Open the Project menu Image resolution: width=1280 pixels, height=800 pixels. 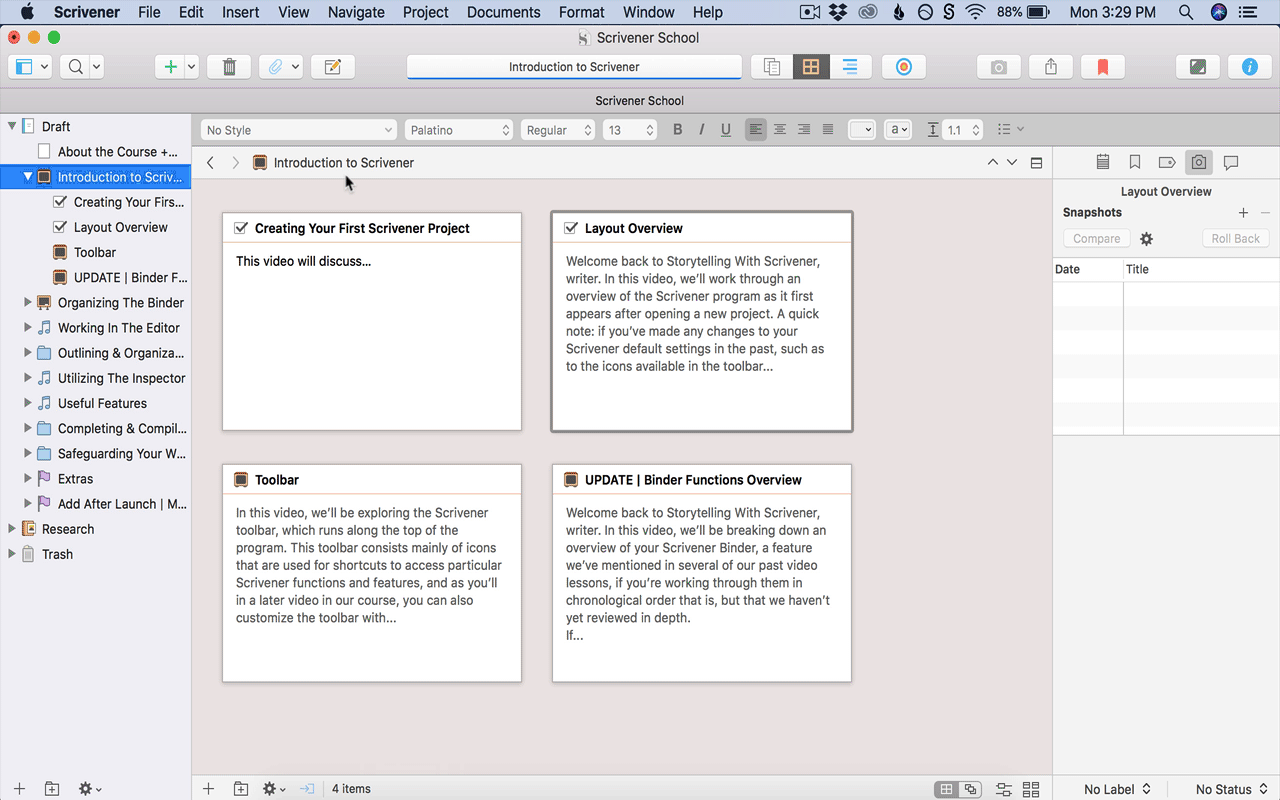click(x=426, y=12)
